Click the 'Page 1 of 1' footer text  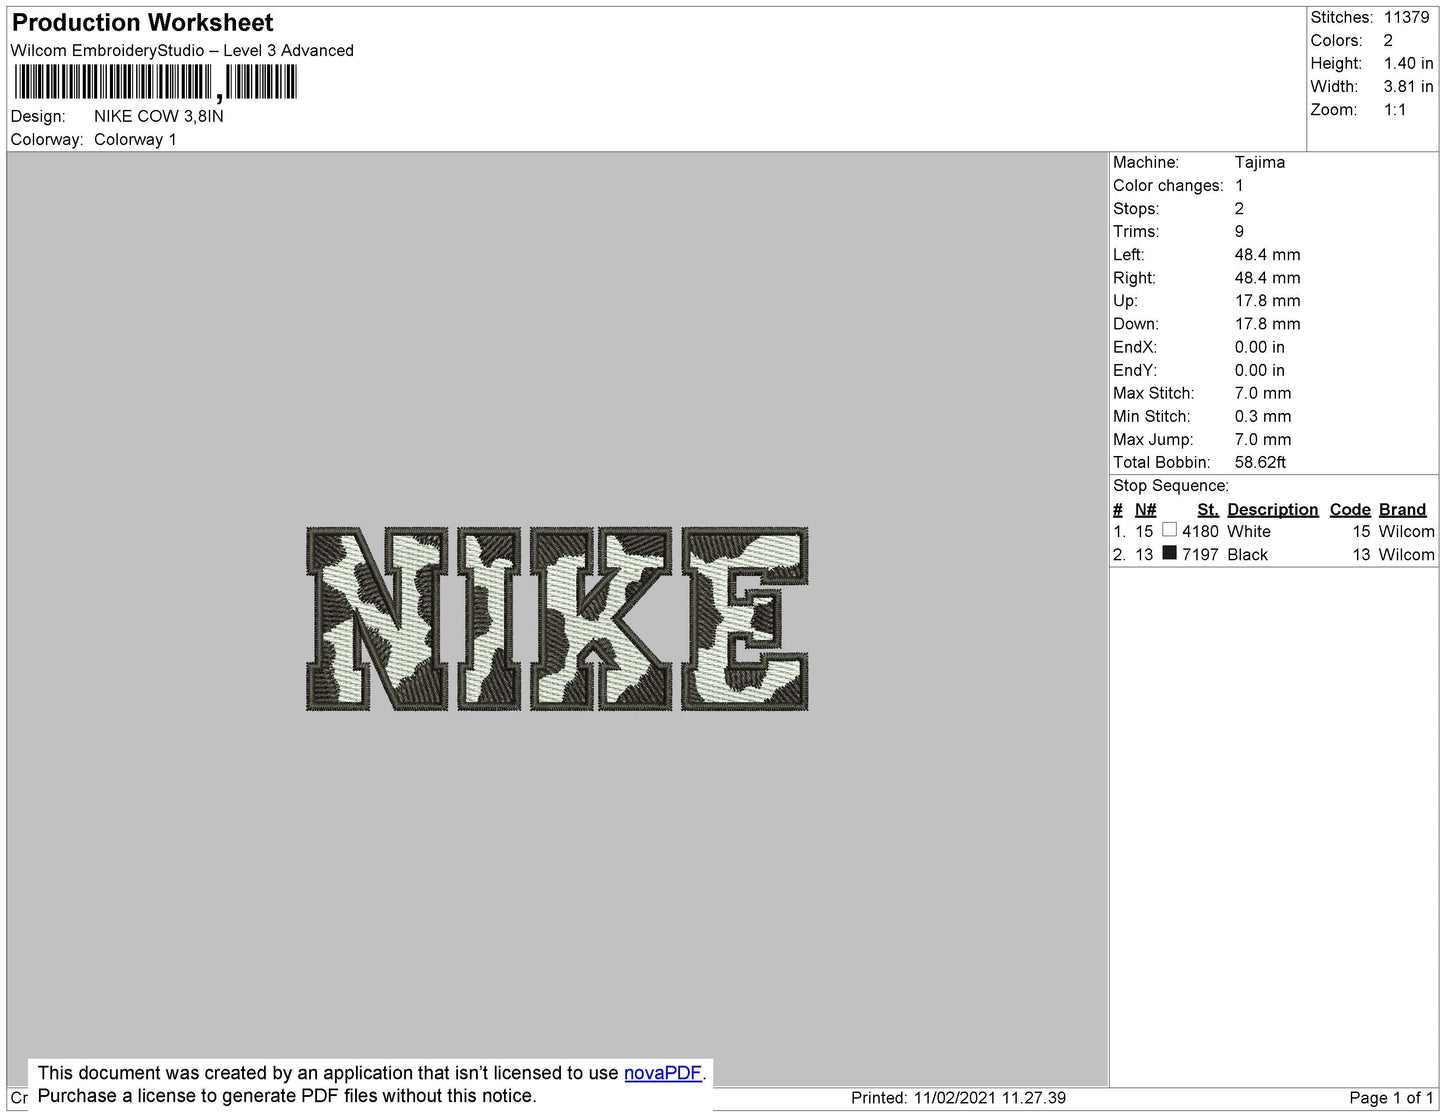[1391, 1098]
